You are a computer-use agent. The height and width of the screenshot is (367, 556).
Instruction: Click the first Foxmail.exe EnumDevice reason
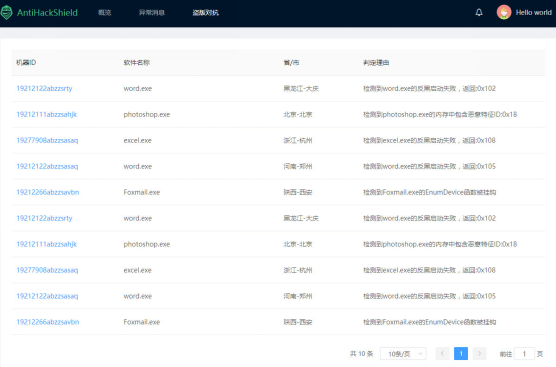click(x=429, y=192)
